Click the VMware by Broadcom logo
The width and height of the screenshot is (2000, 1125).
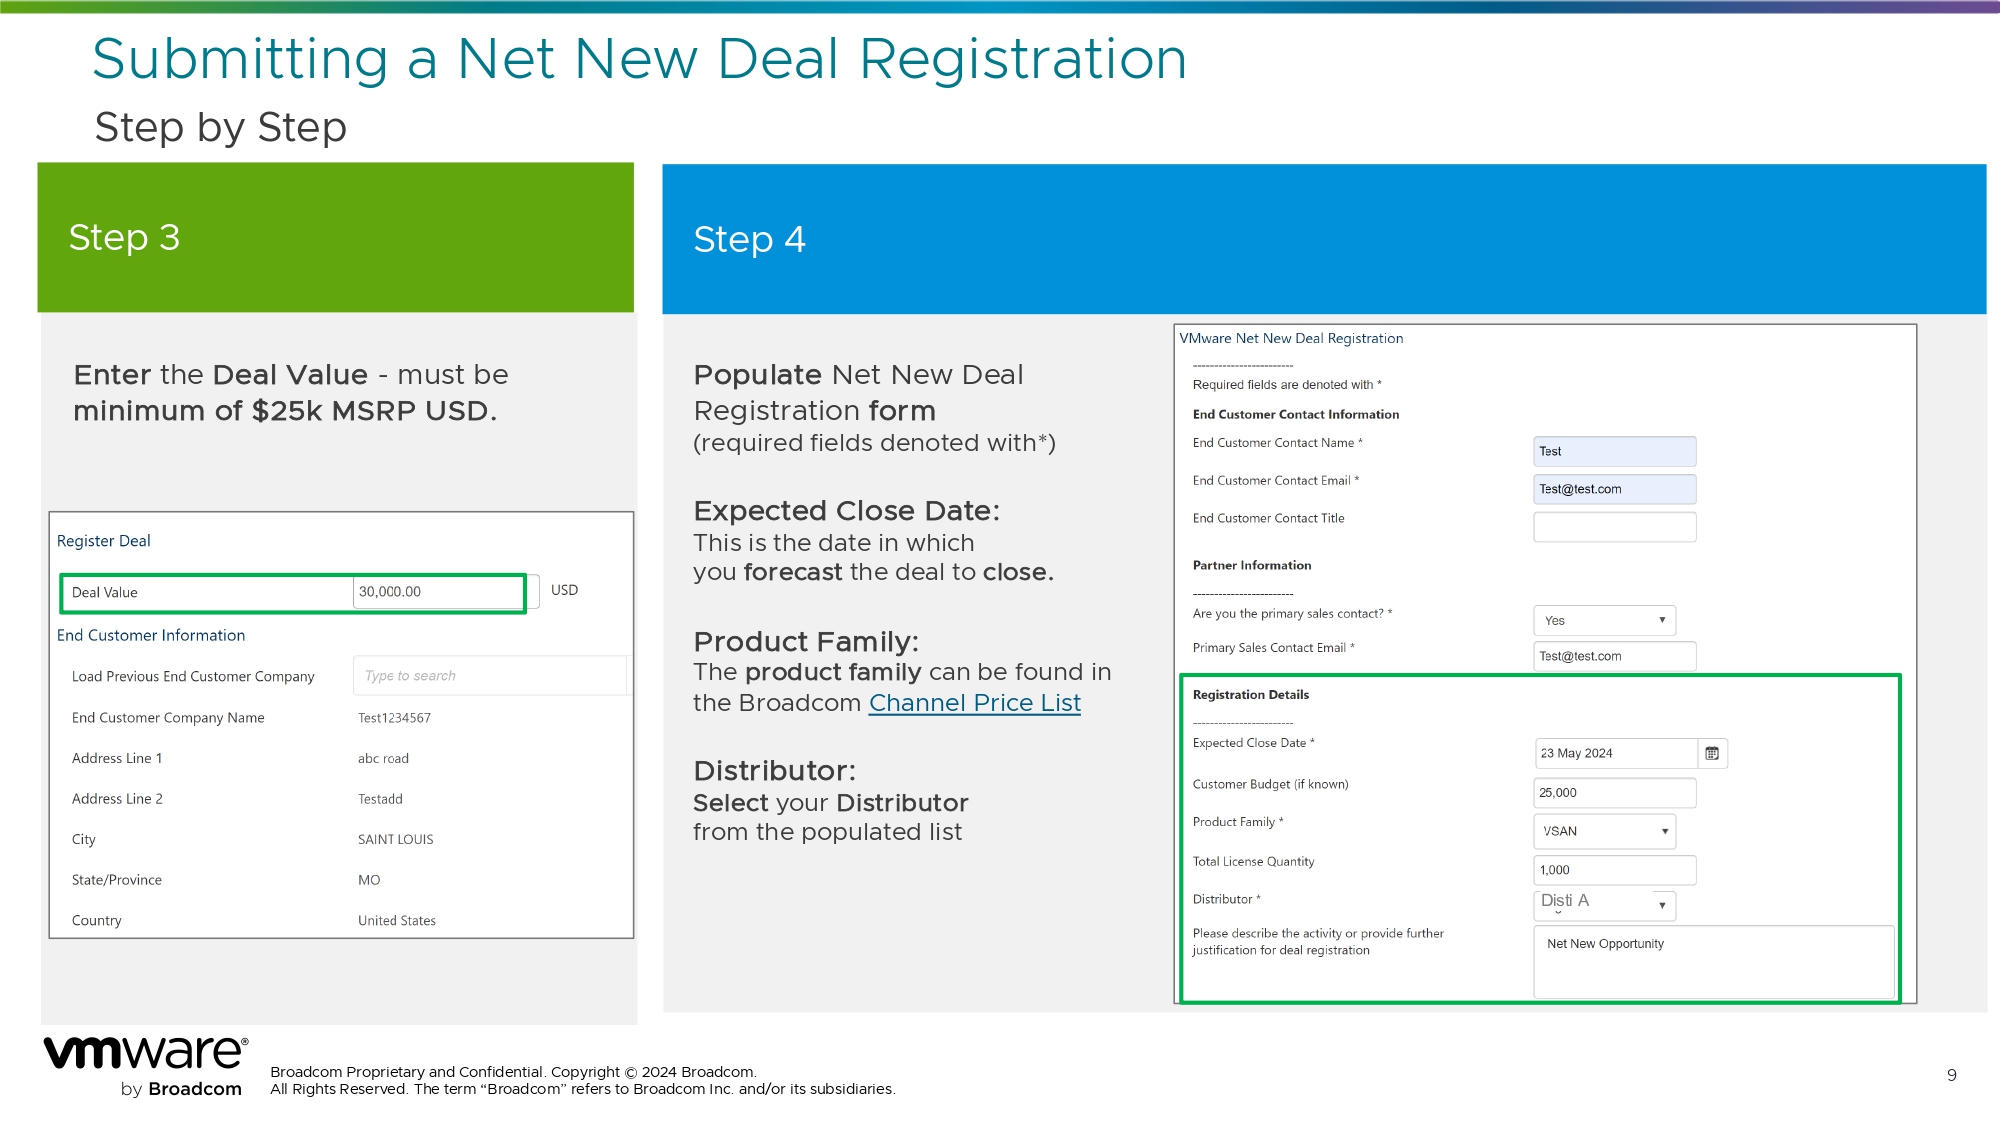[x=145, y=1067]
